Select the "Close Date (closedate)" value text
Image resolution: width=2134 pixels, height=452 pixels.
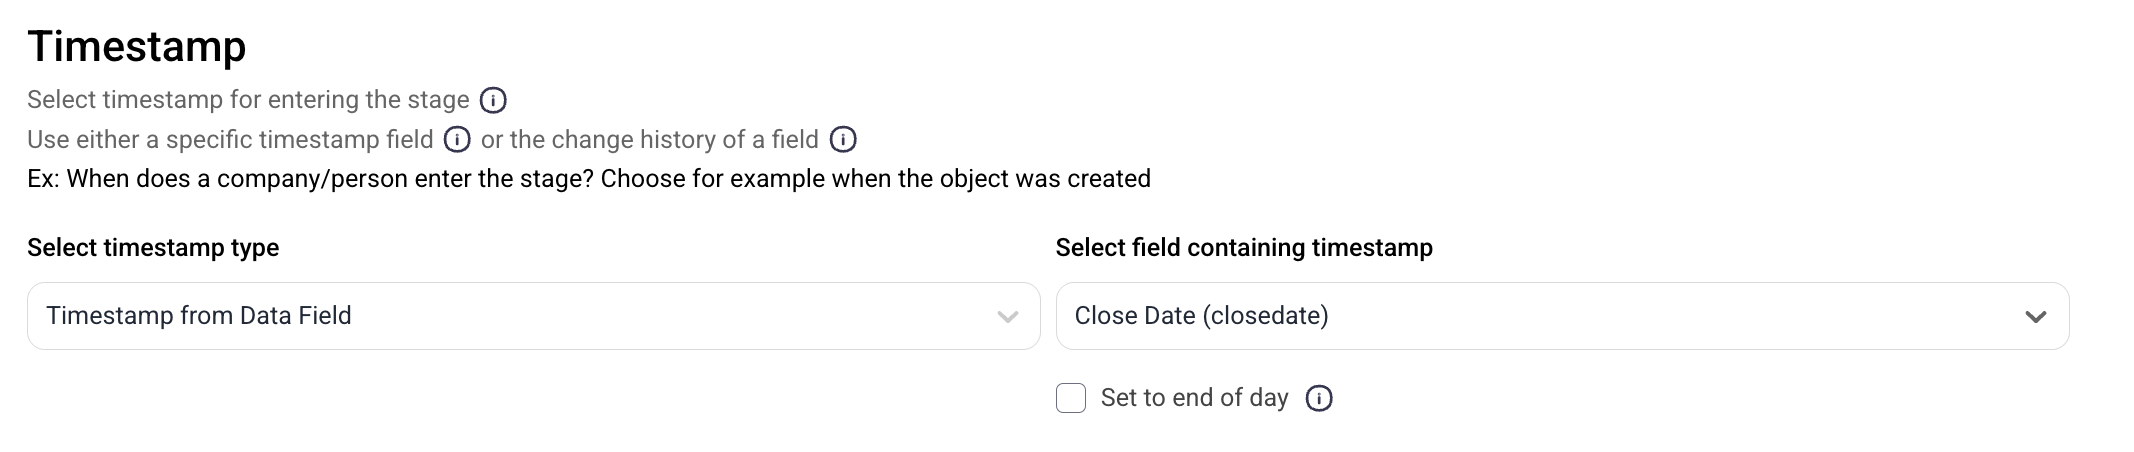(1201, 316)
